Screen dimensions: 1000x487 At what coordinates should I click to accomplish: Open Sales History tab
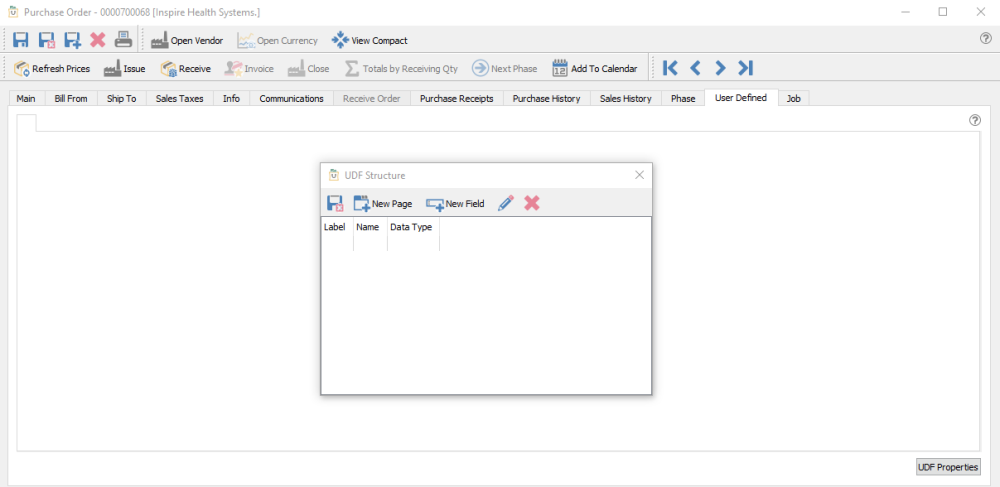click(x=626, y=98)
